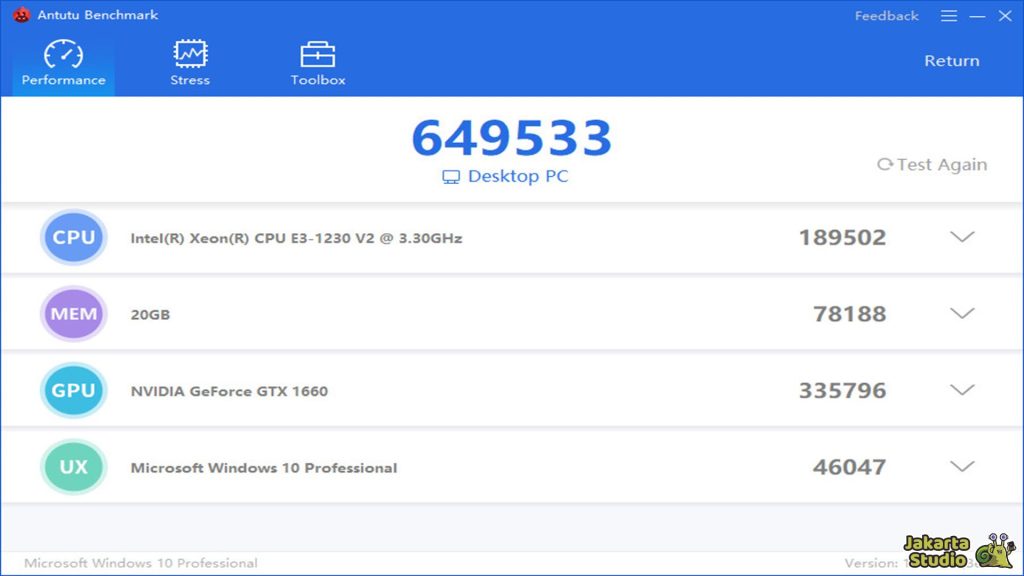Click the total score 649533
This screenshot has width=1024, height=576.
(511, 139)
